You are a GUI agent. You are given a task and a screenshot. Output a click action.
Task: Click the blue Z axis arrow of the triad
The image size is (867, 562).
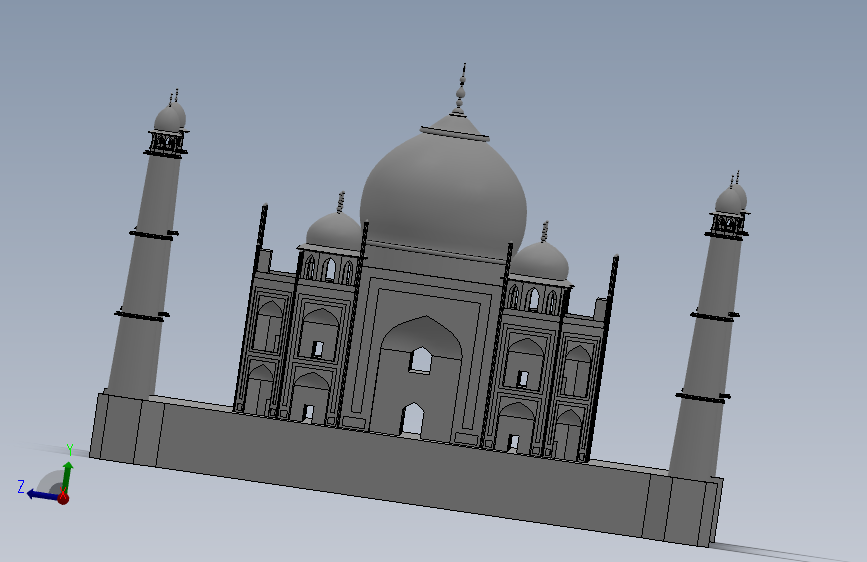(43, 494)
